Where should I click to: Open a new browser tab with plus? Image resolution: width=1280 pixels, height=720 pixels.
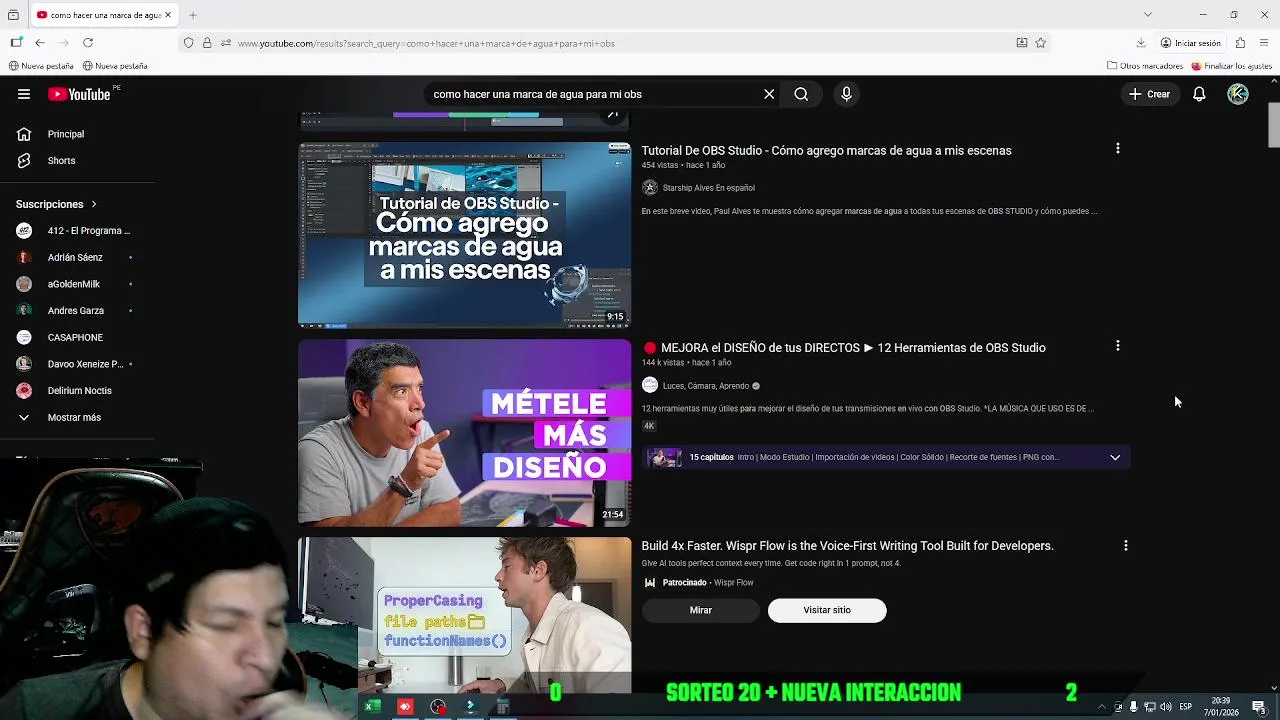coord(193,15)
